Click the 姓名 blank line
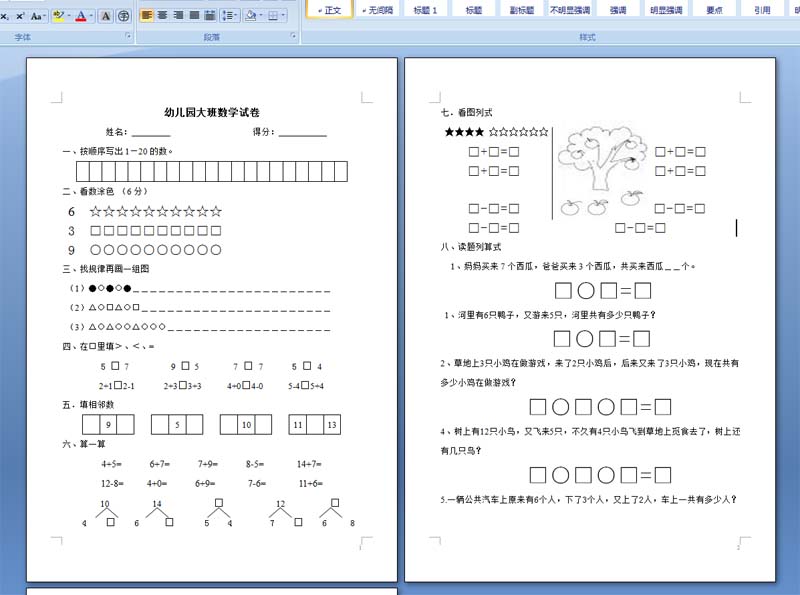This screenshot has width=800, height=595. (x=151, y=133)
